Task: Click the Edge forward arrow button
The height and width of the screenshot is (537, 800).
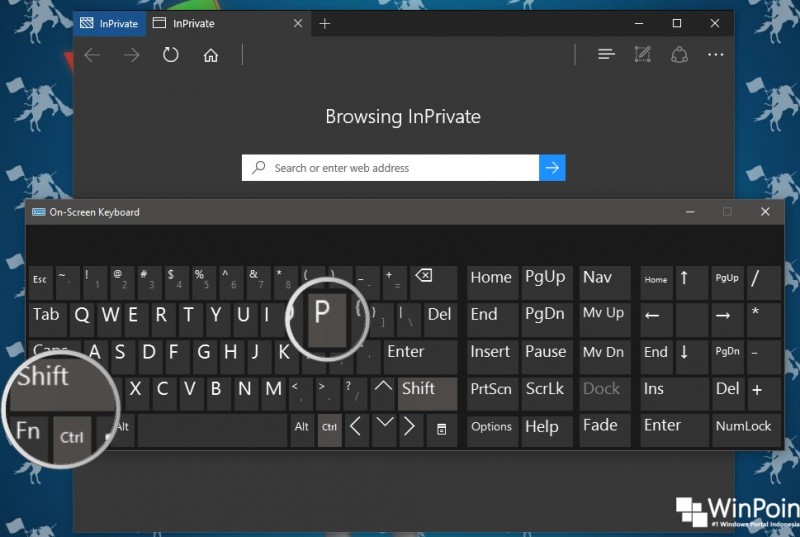Action: pyautogui.click(x=131, y=55)
